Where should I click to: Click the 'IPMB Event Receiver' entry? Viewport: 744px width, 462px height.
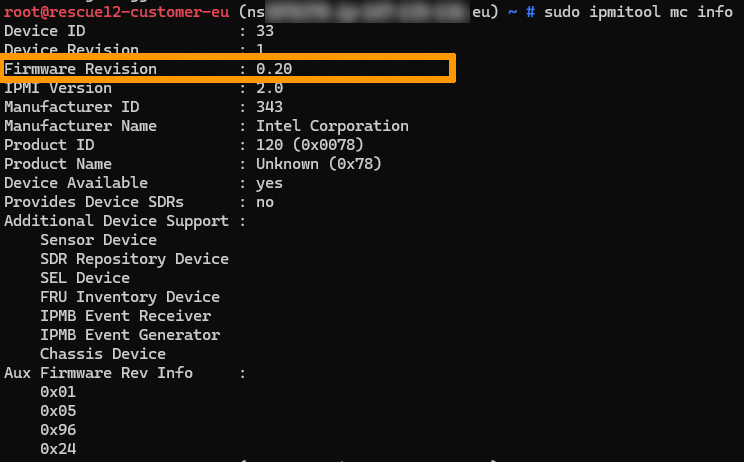click(x=125, y=316)
